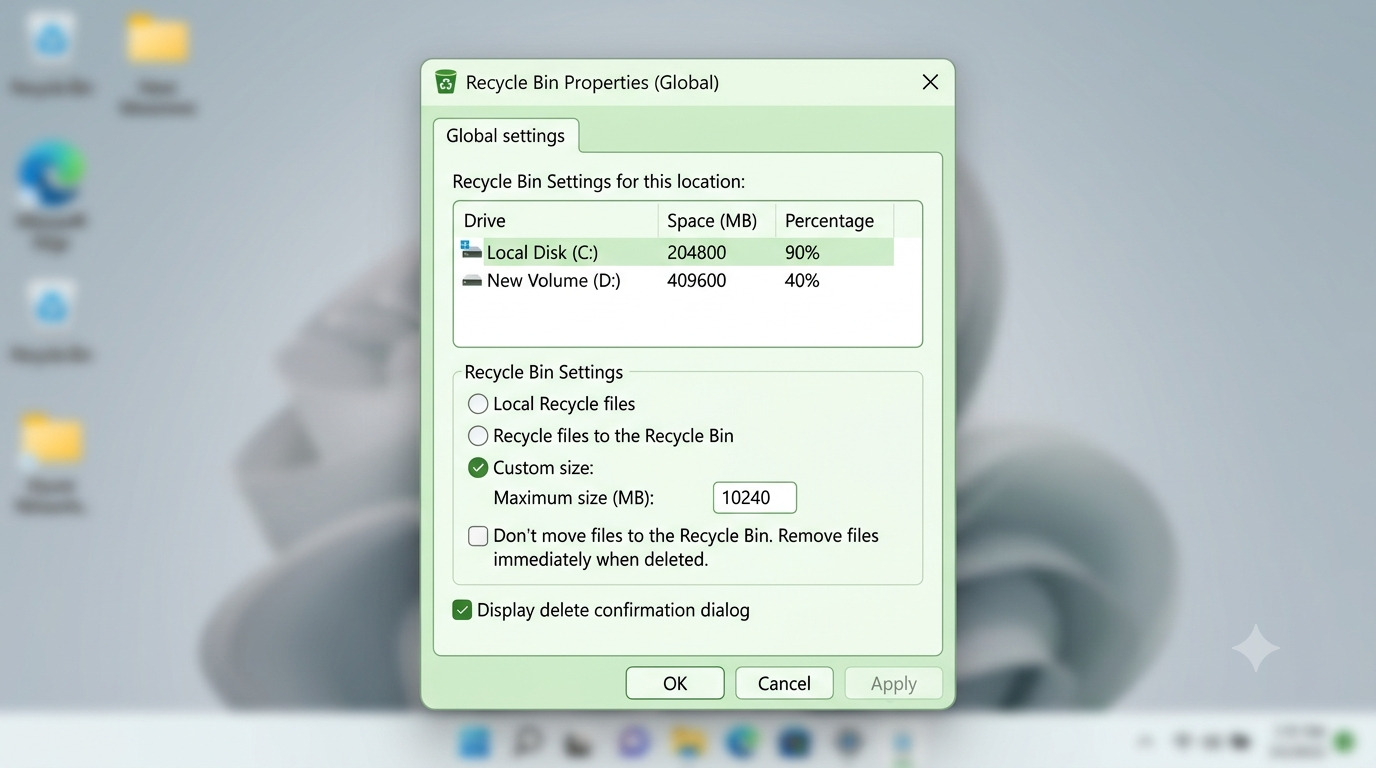
Task: Click the Local Disk (C:) drive icon
Action: tap(471, 250)
